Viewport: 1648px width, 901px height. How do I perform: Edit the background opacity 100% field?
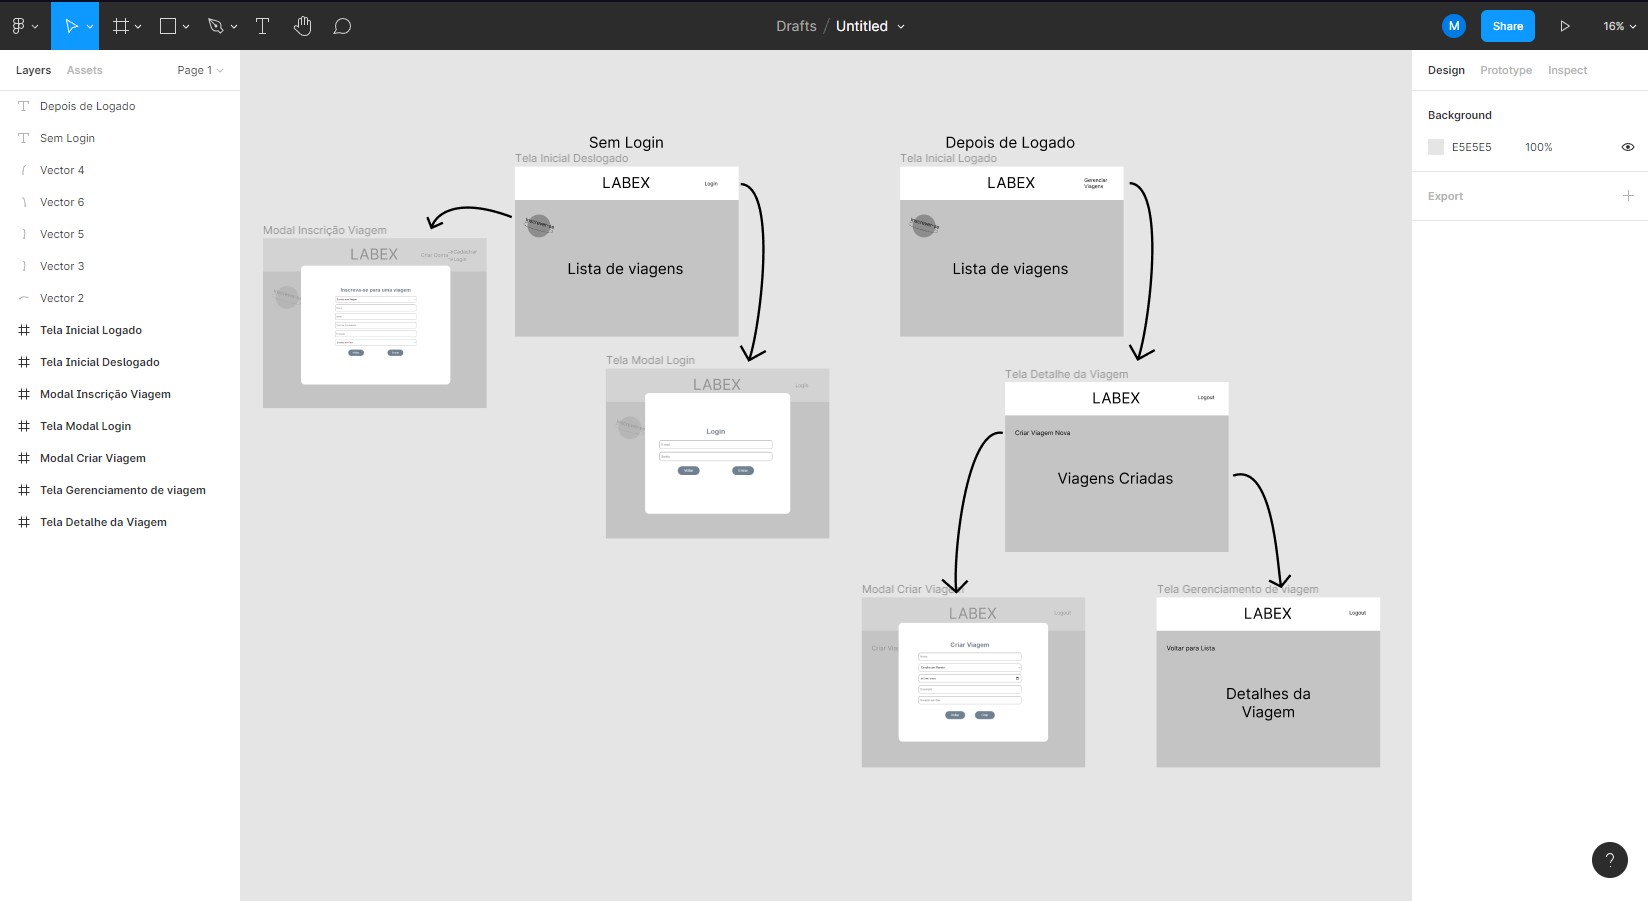1538,147
